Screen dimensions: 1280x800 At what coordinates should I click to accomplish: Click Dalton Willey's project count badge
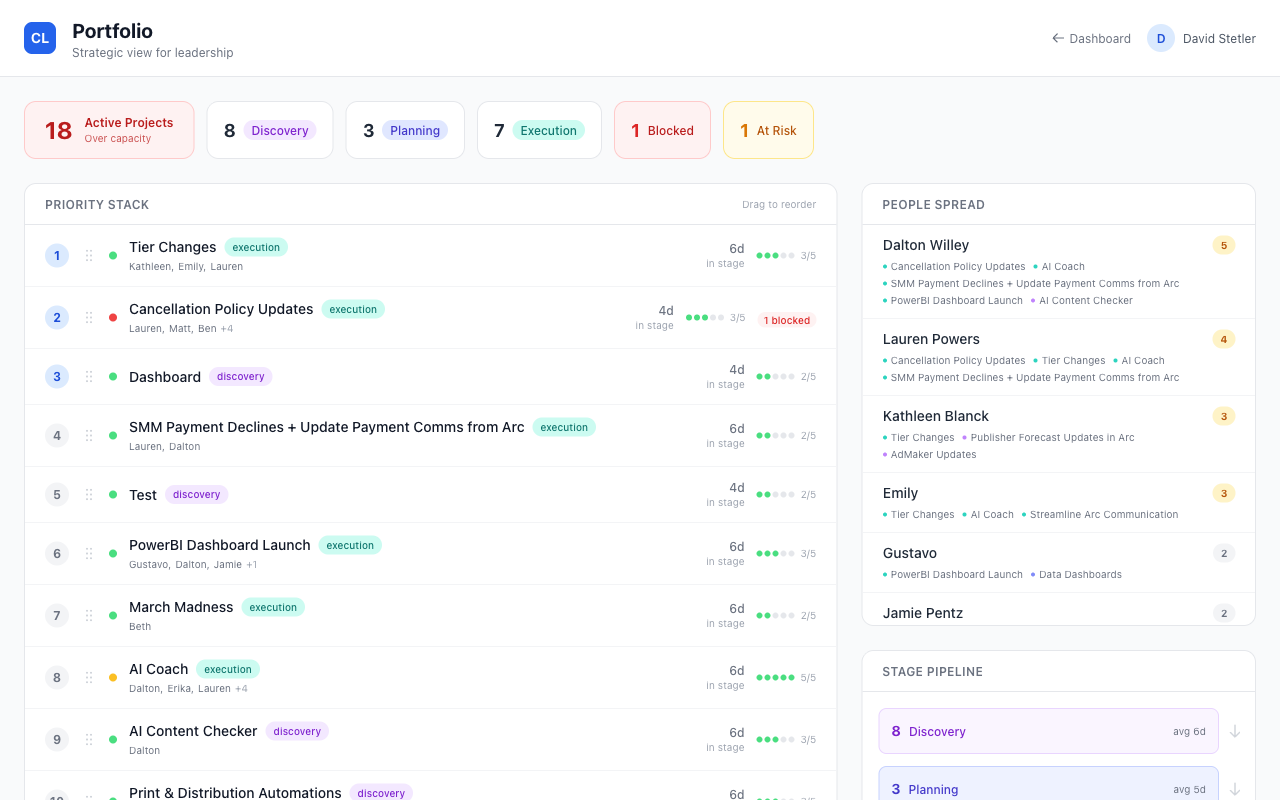point(1224,244)
